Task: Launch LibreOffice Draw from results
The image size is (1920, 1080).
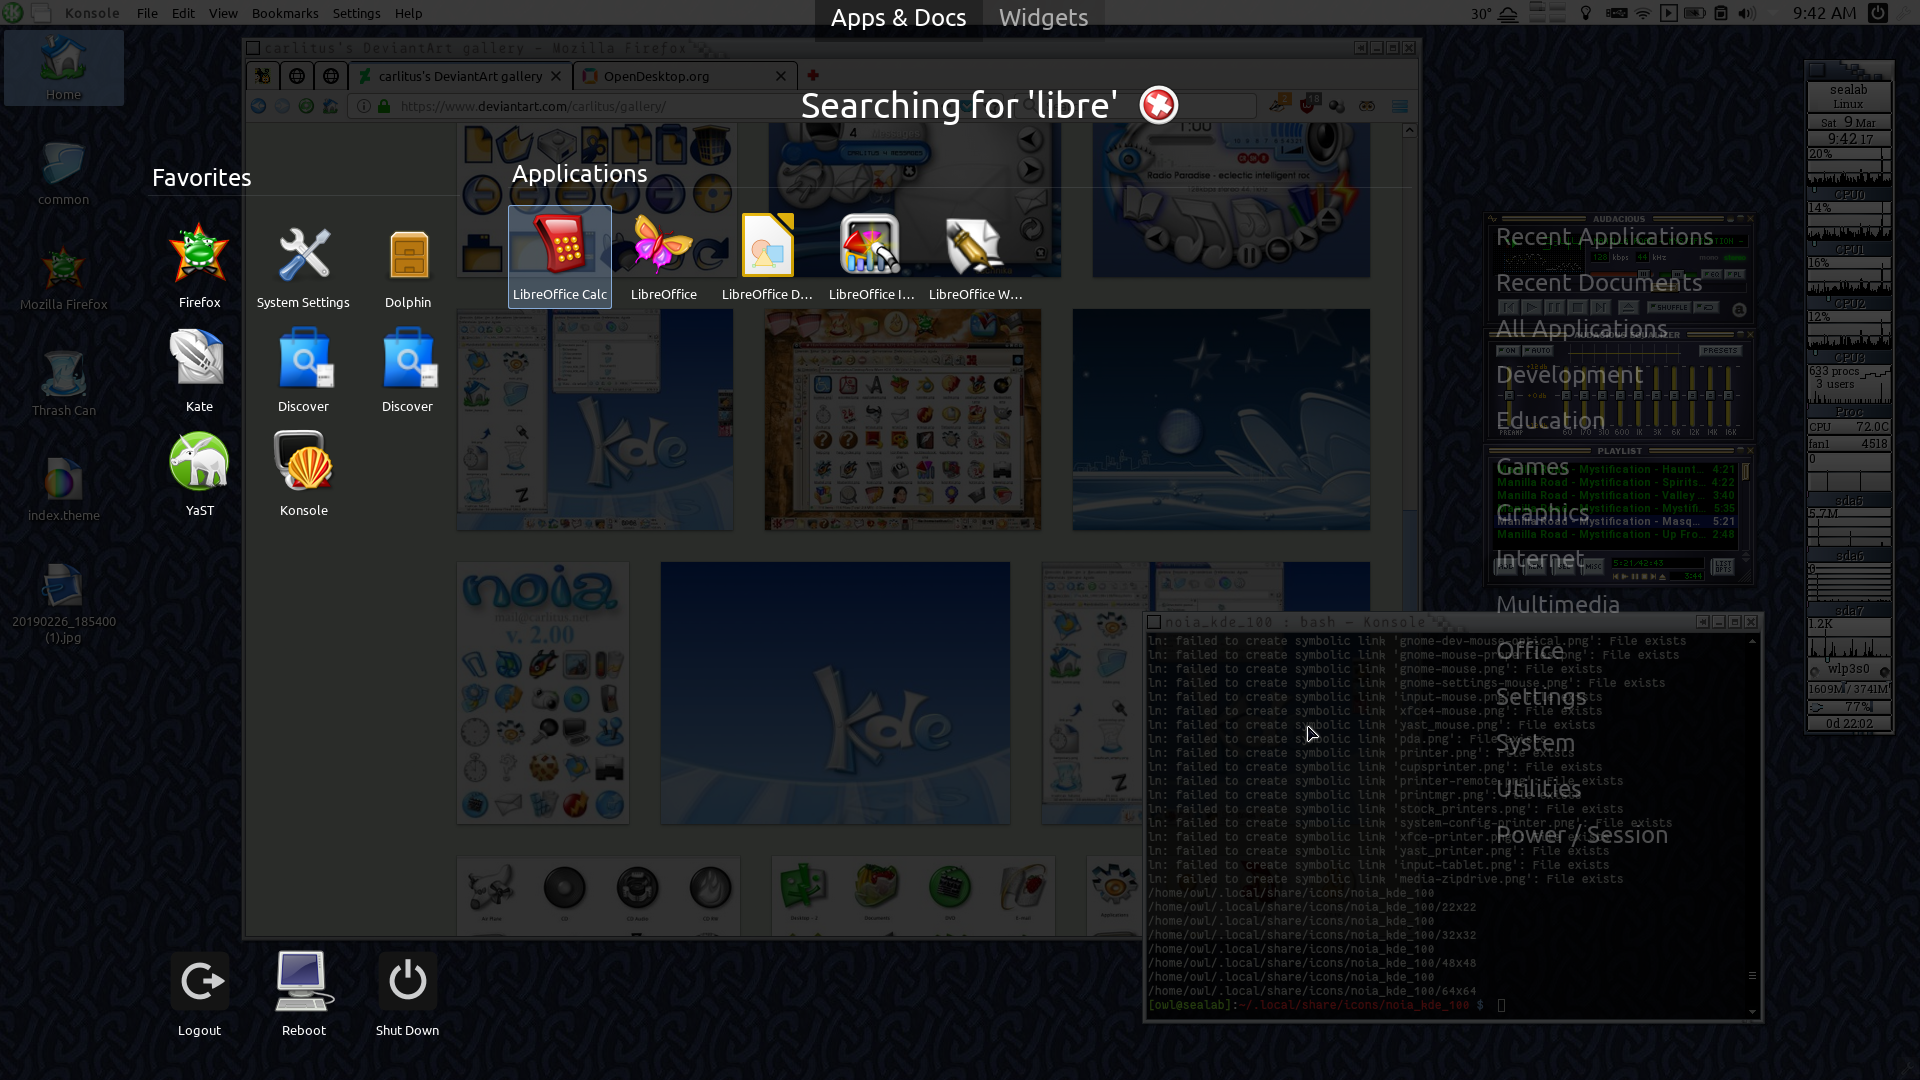Action: [767, 256]
